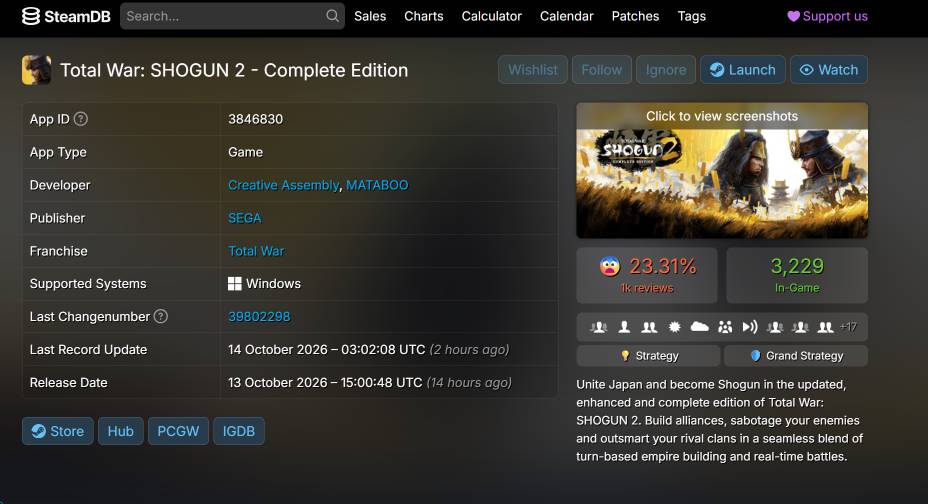This screenshot has width=928, height=504.
Task: Click the two-person icon beside the +17 counter
Action: coord(826,327)
